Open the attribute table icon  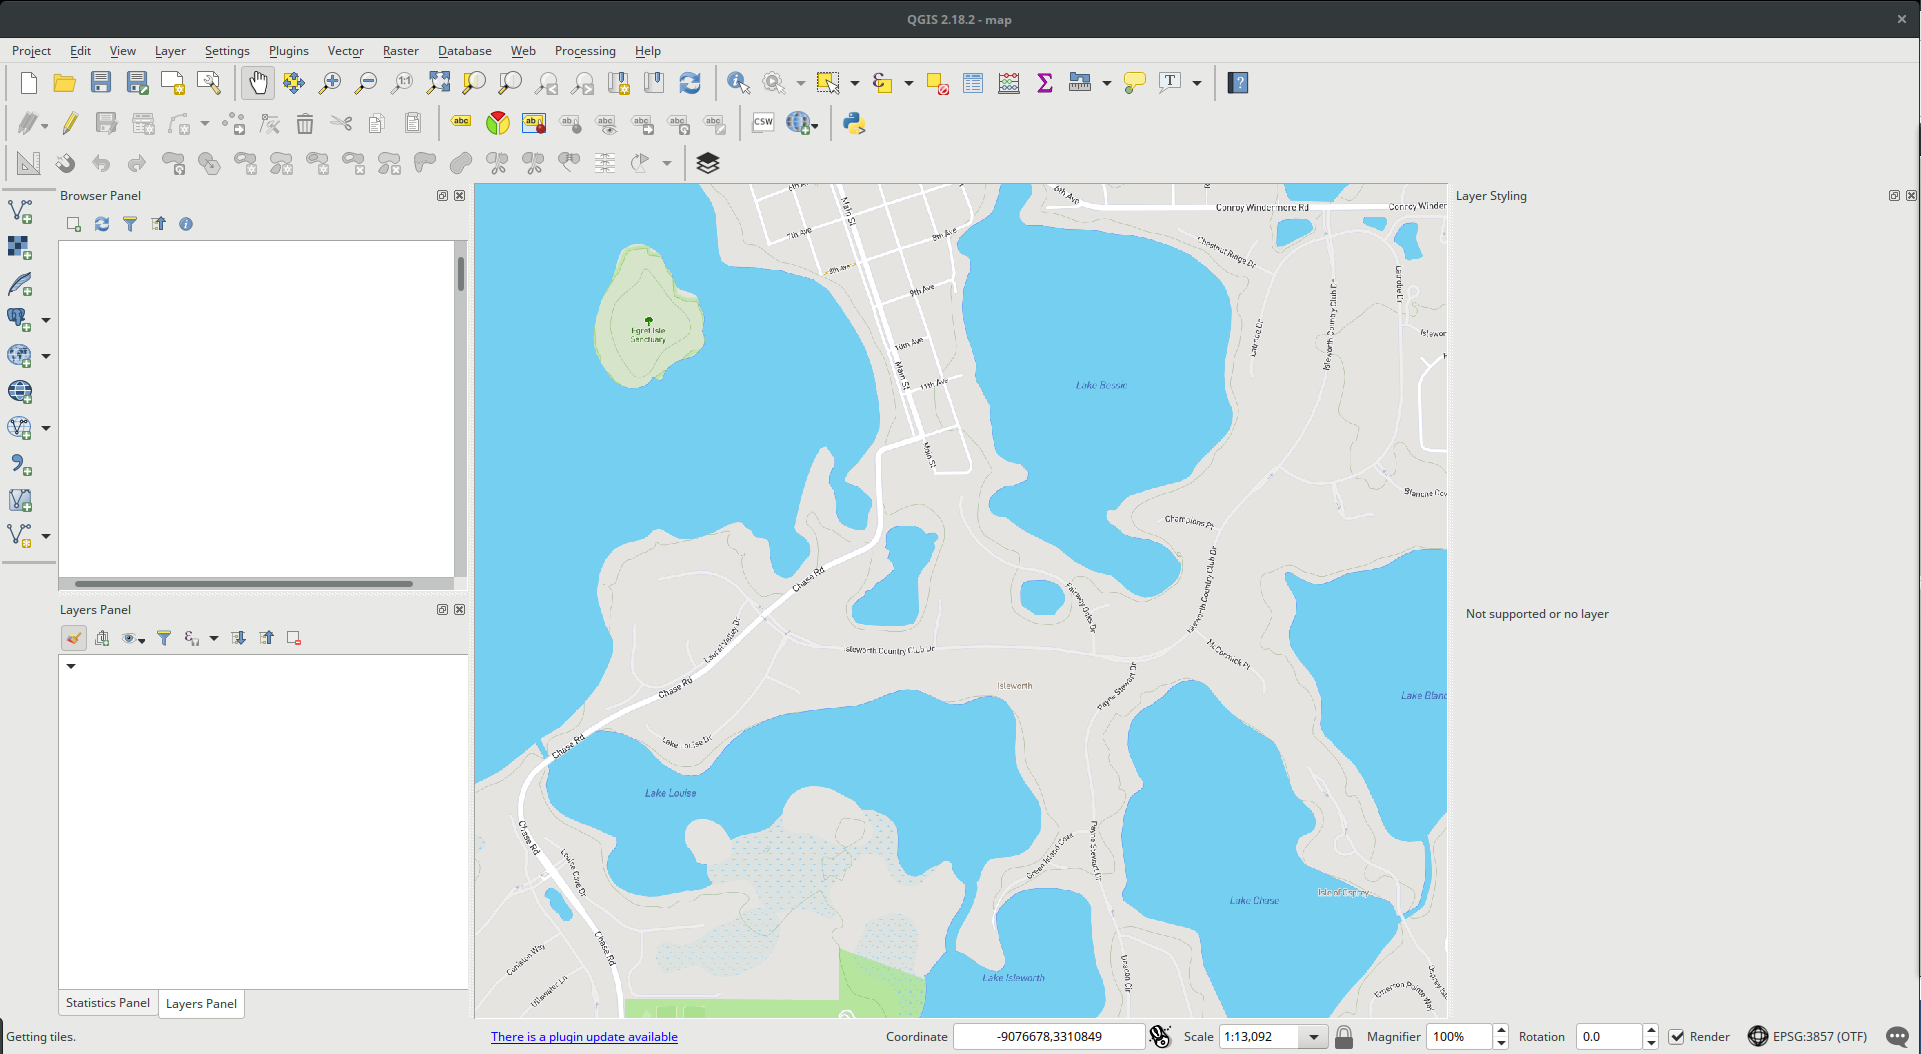[x=973, y=83]
